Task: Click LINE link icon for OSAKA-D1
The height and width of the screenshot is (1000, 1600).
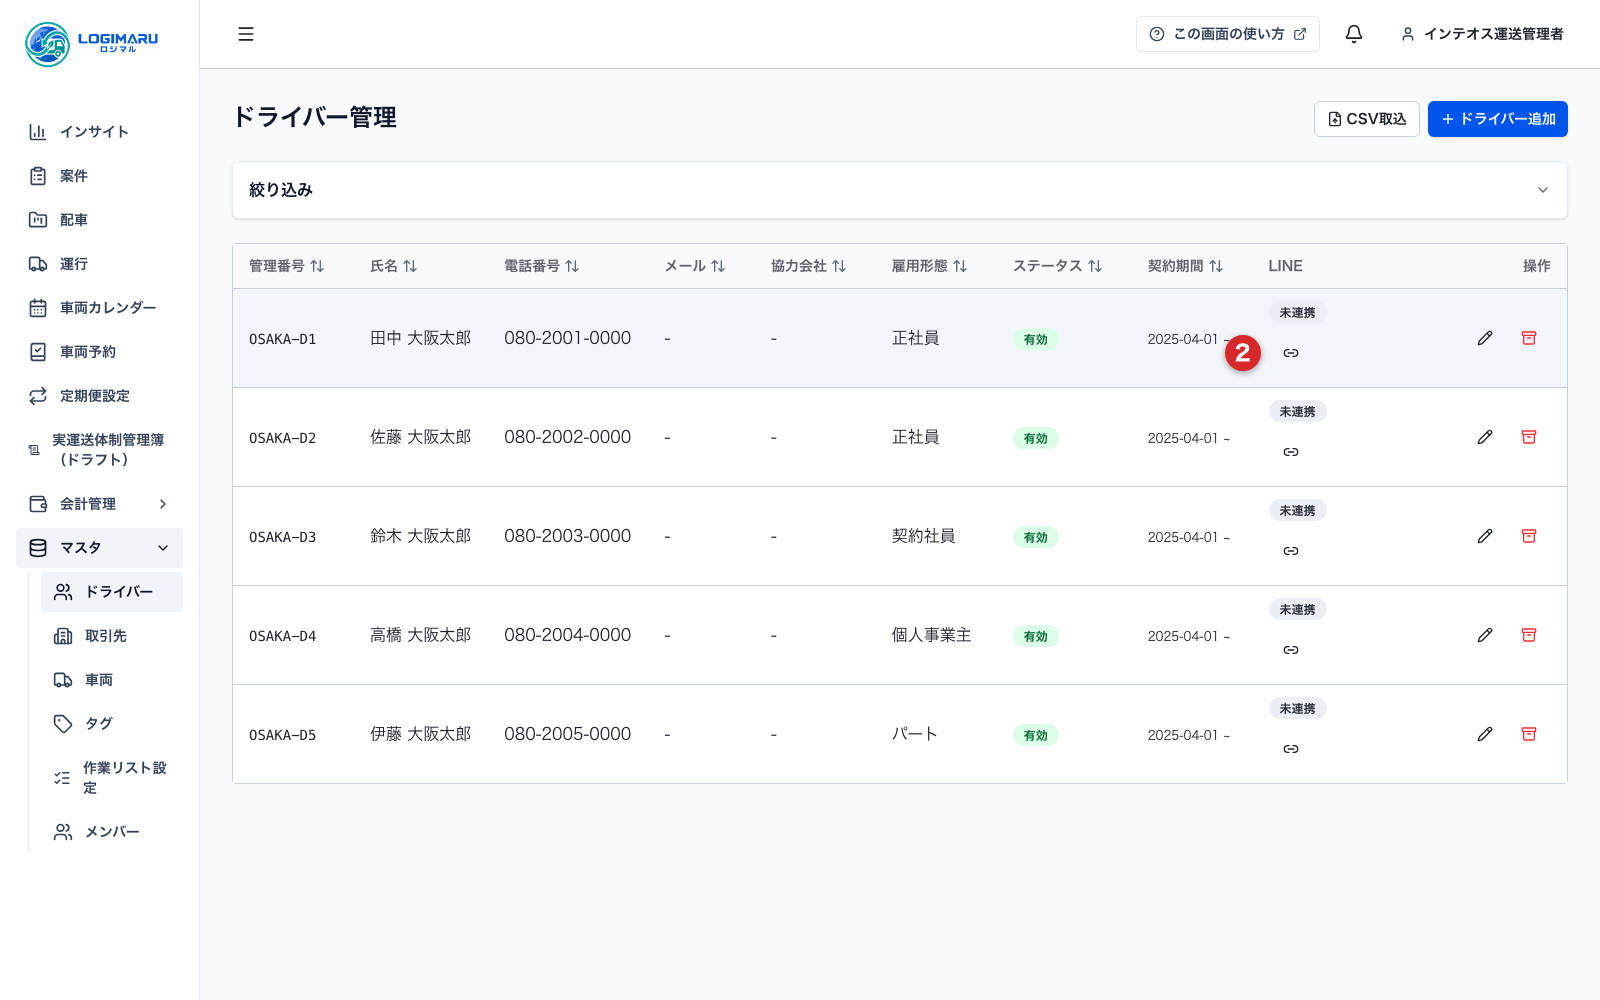Action: pos(1291,353)
